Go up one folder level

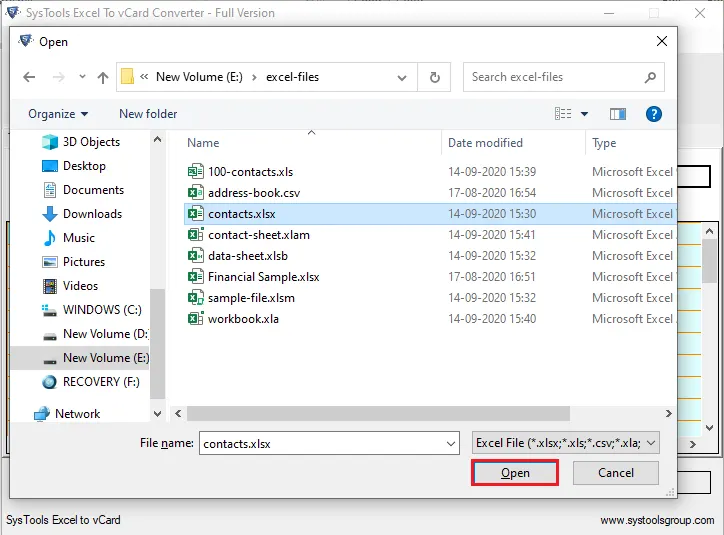103,77
